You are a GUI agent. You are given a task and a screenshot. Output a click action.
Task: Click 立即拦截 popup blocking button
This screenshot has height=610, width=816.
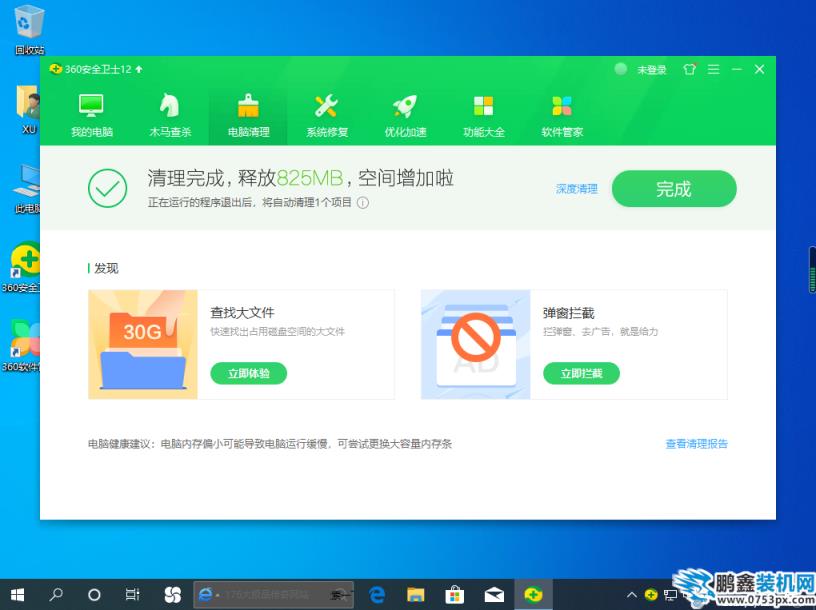[x=581, y=373]
